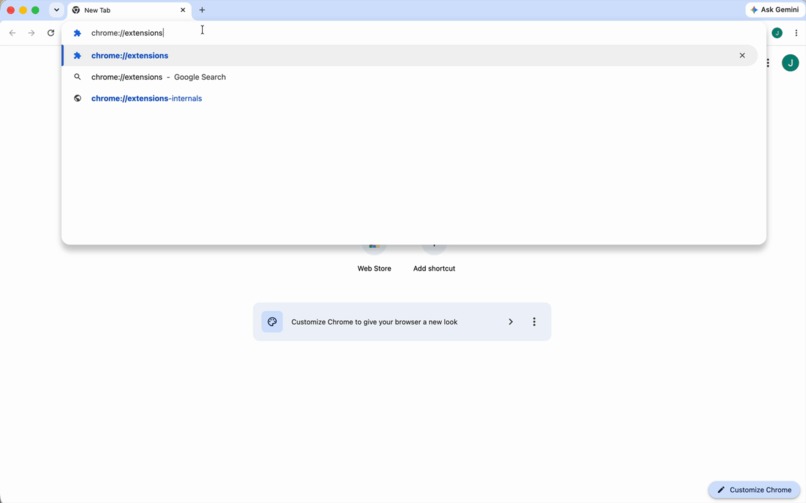Close the New Tab tab
This screenshot has width=806, height=503.
pos(182,10)
